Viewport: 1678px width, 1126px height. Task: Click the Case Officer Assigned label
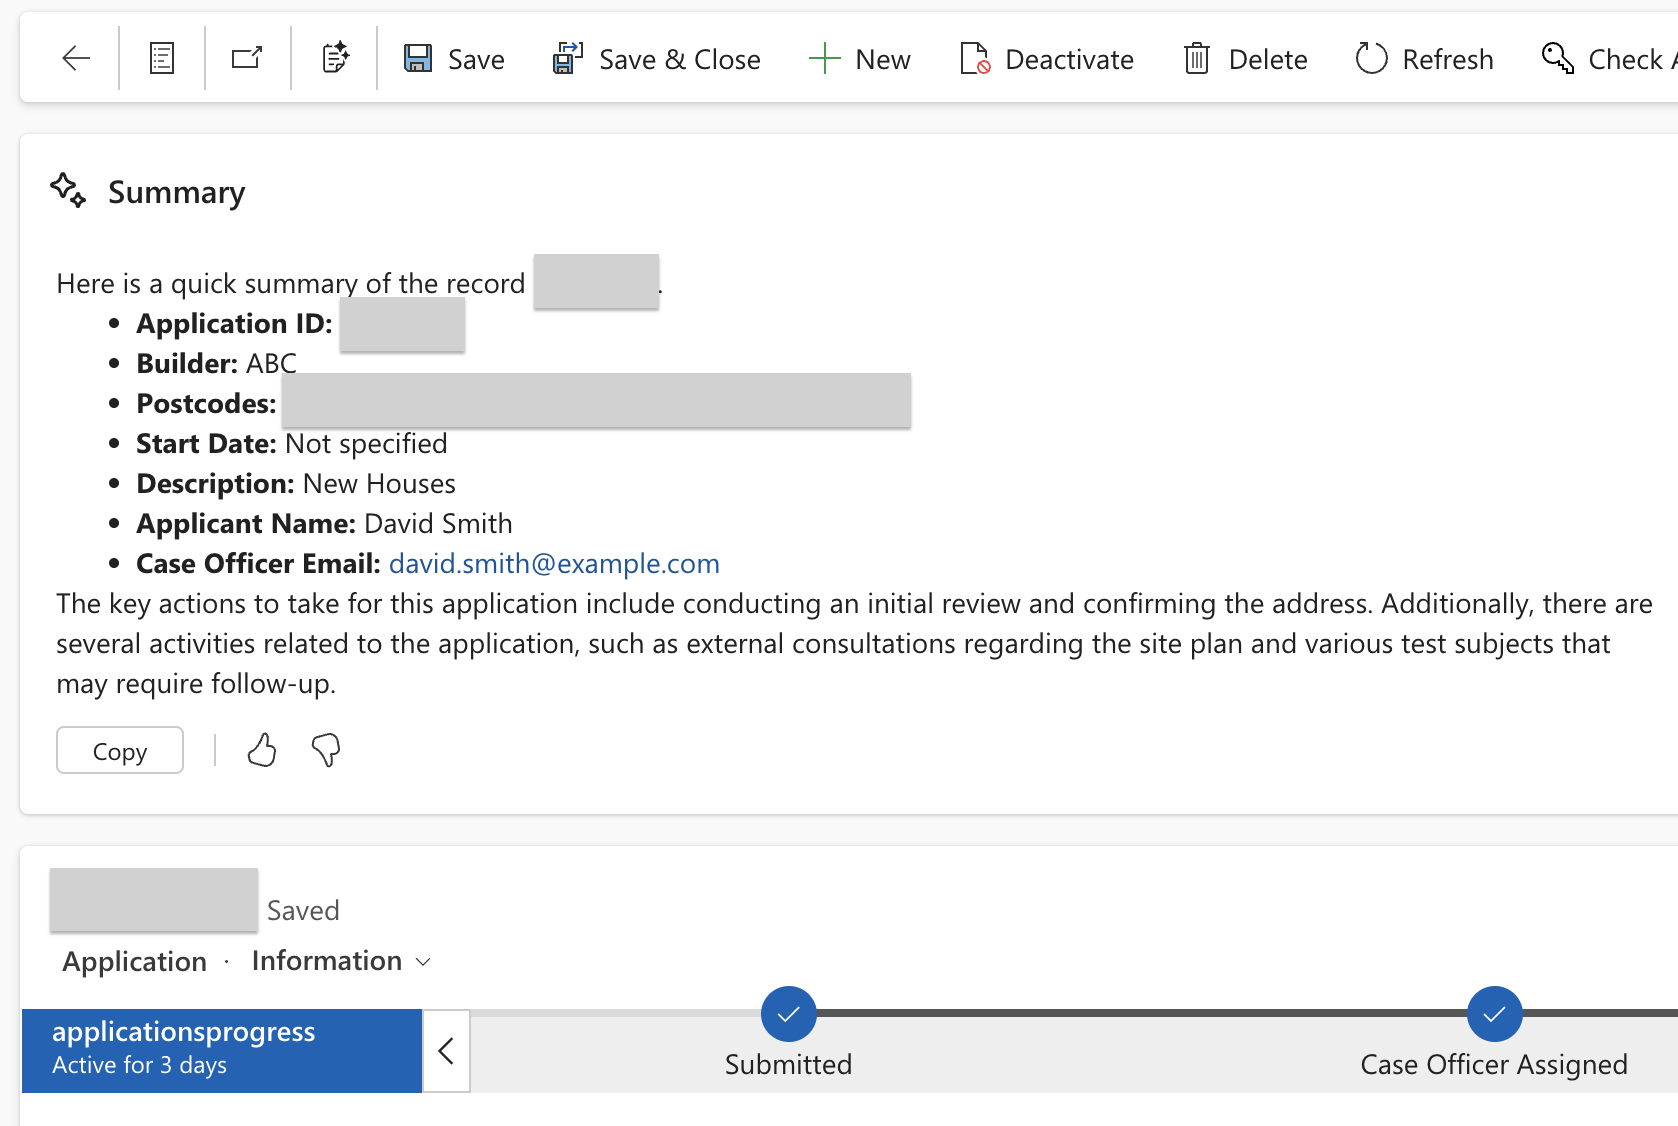tap(1494, 1065)
